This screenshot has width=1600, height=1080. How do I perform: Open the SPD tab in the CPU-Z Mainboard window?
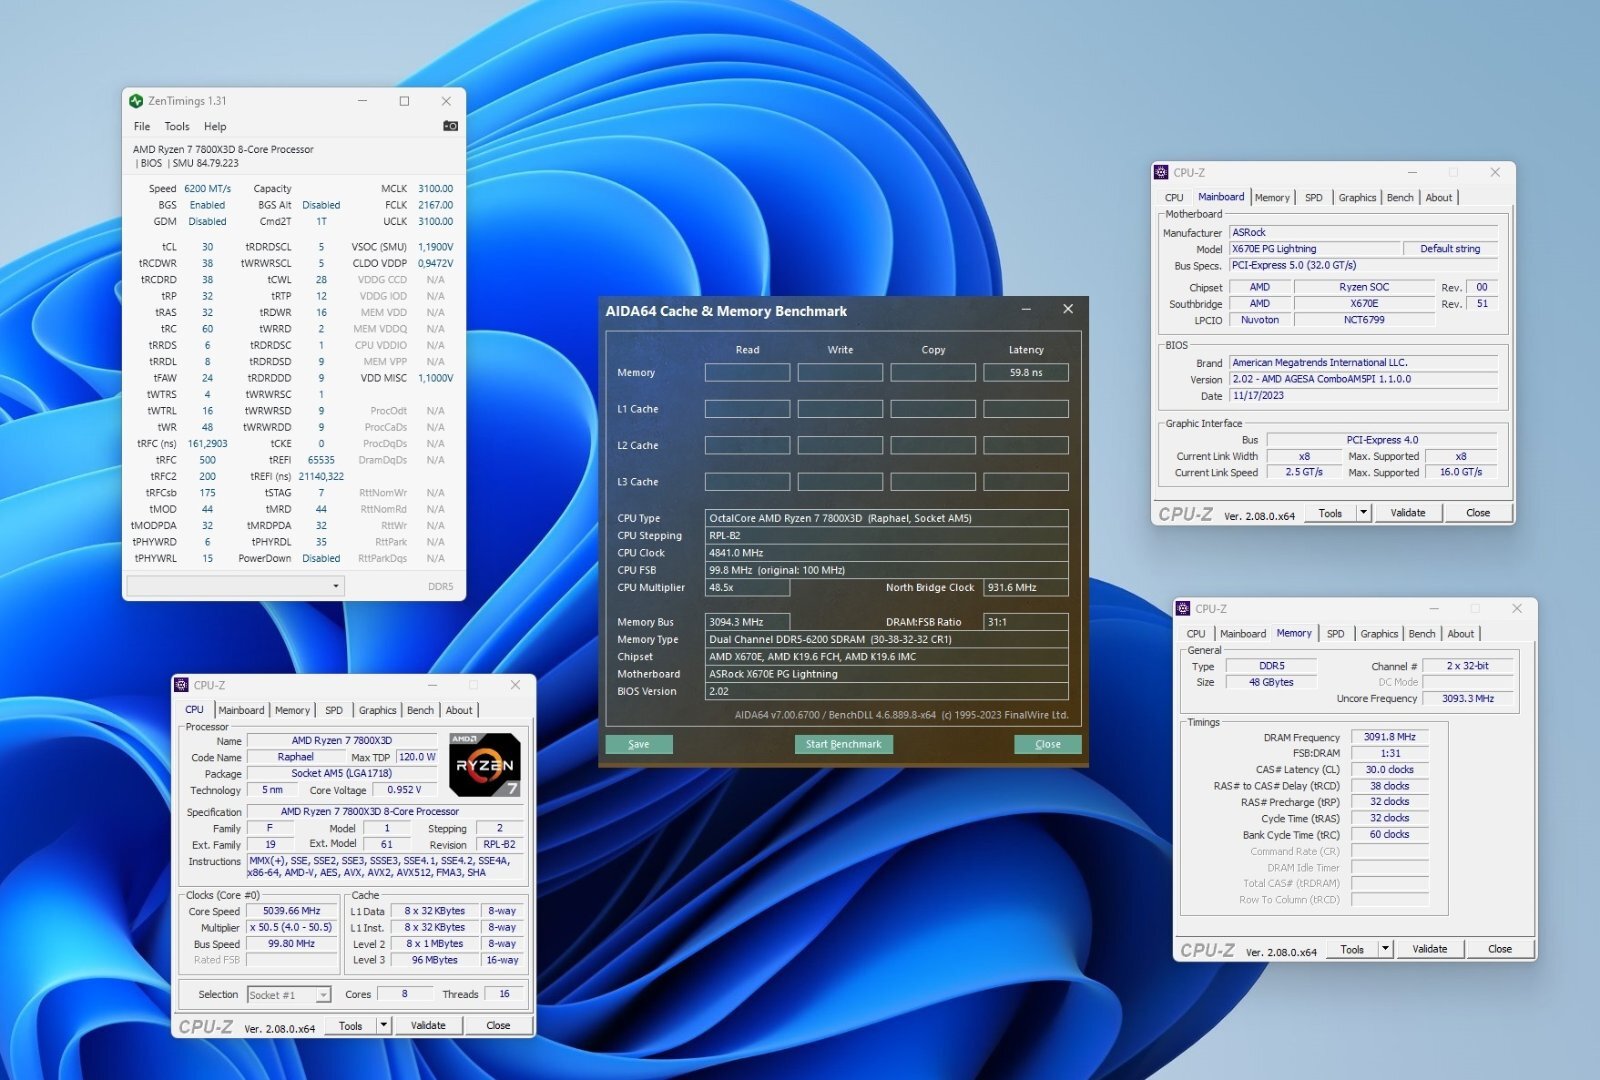[x=1314, y=198]
